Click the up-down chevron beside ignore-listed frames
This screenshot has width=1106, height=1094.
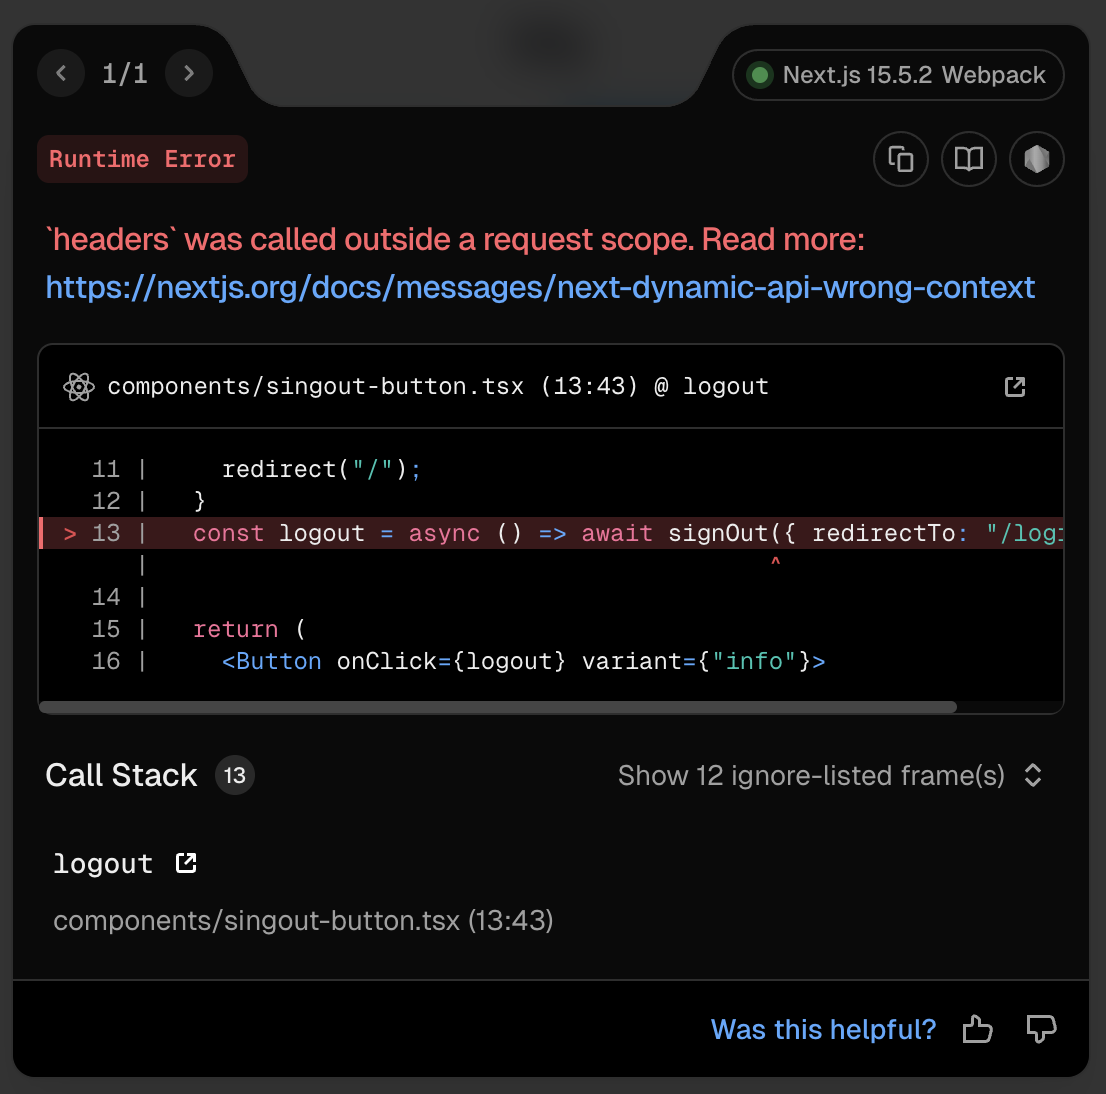[1034, 776]
